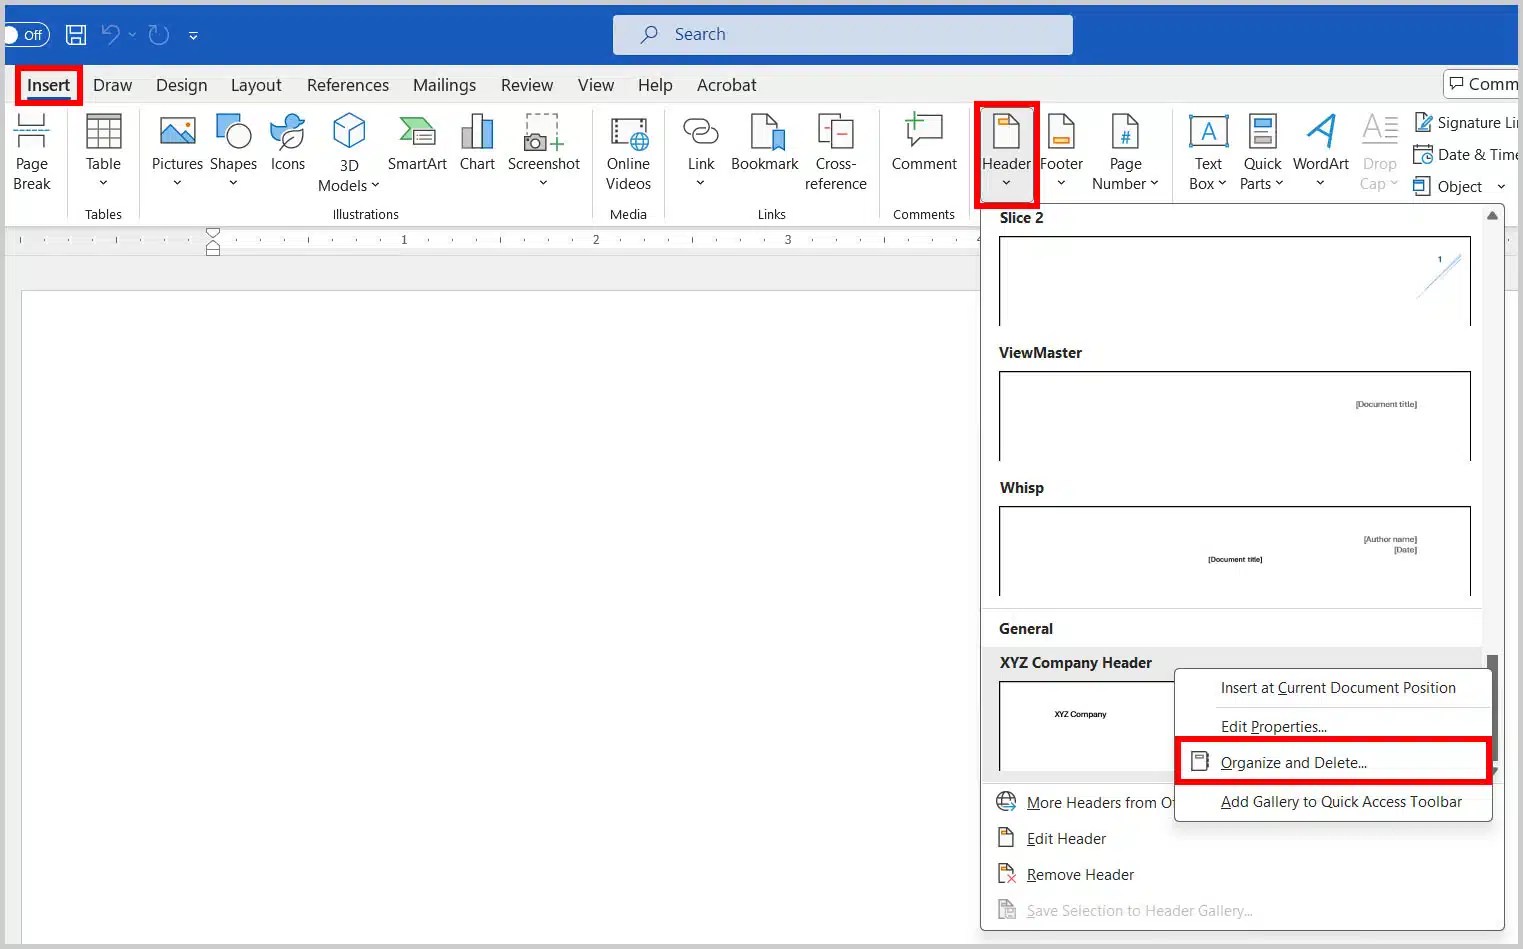
Task: Click the Save icon in title bar
Action: 76,35
